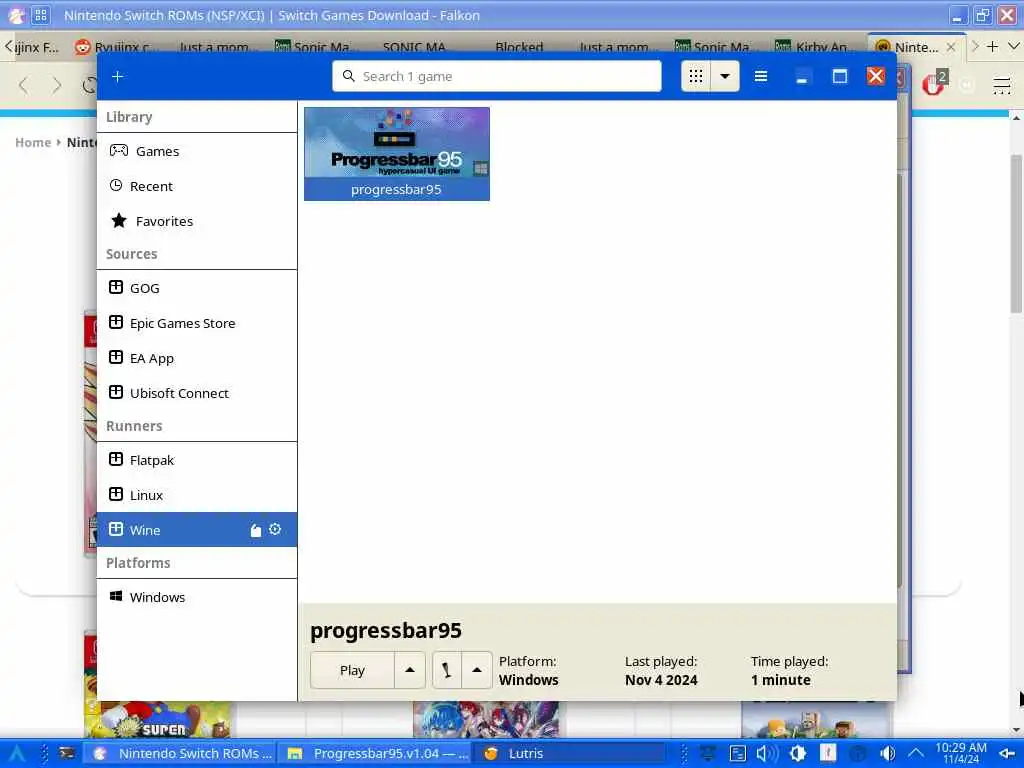Expand the Play button options arrow
Screen dimensions: 1024x768
coord(410,670)
